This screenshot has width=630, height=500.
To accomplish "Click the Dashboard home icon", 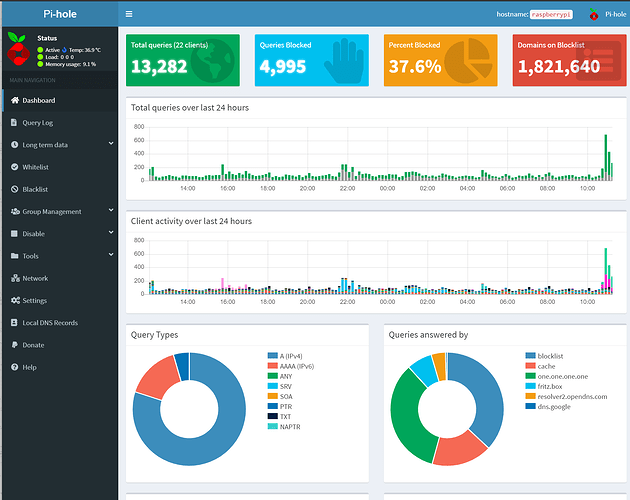I will (x=14, y=101).
